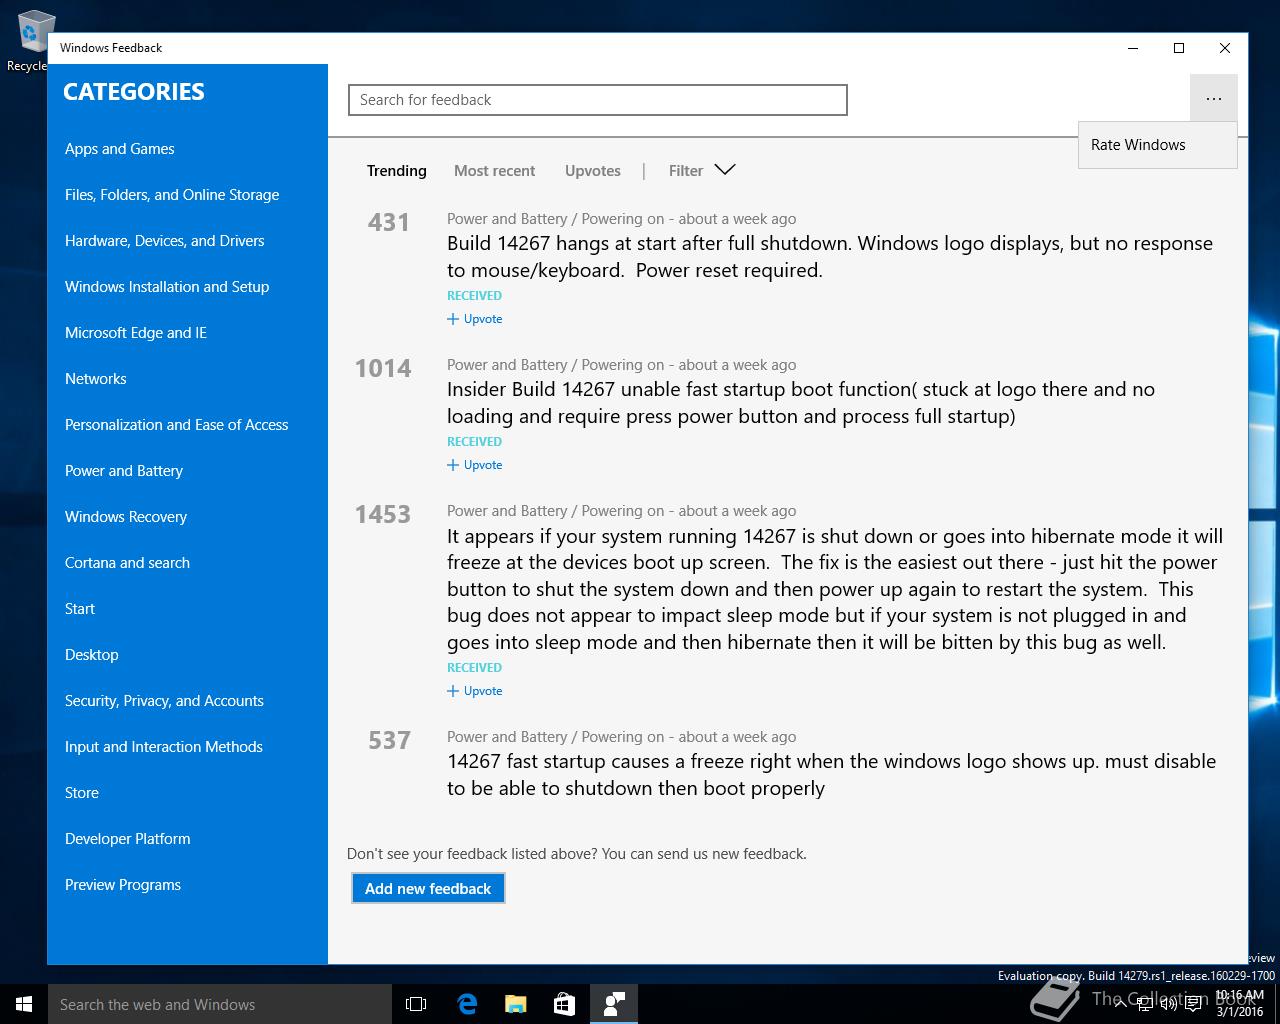Click the 1453 vote count
Image resolution: width=1280 pixels, height=1024 pixels.
tap(383, 514)
